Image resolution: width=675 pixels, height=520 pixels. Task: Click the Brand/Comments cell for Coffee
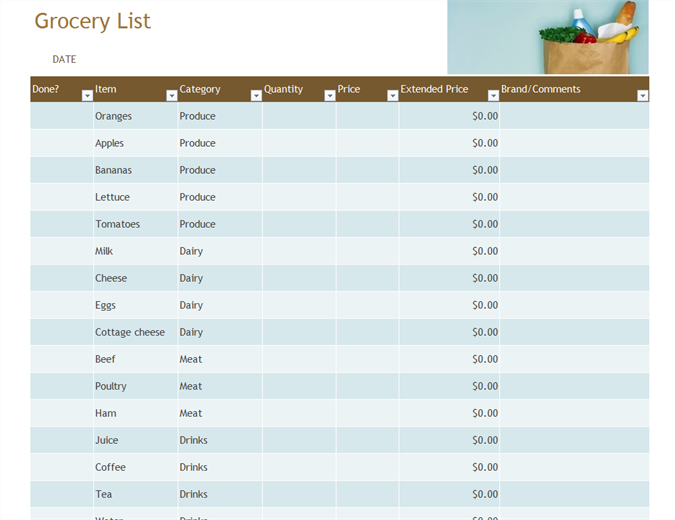coord(573,467)
